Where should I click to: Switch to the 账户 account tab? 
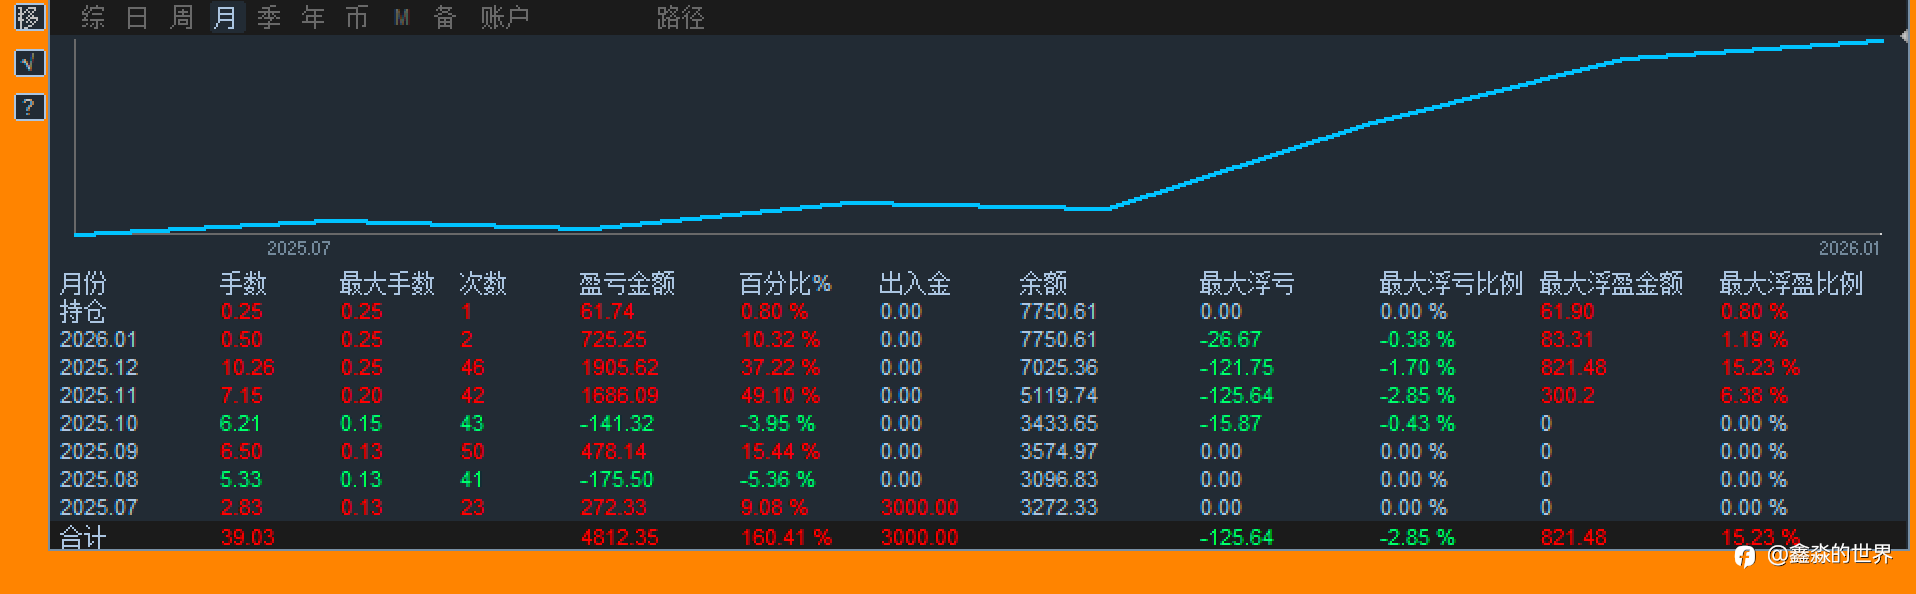coord(504,17)
